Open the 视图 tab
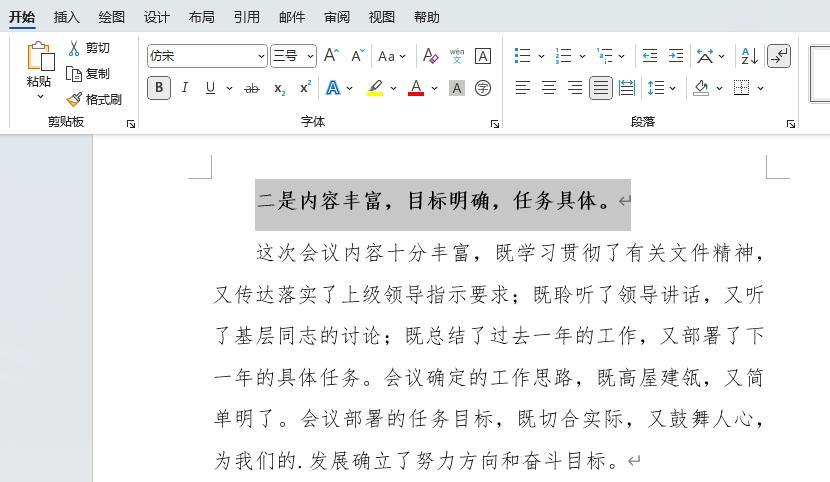830x482 pixels. [x=382, y=17]
